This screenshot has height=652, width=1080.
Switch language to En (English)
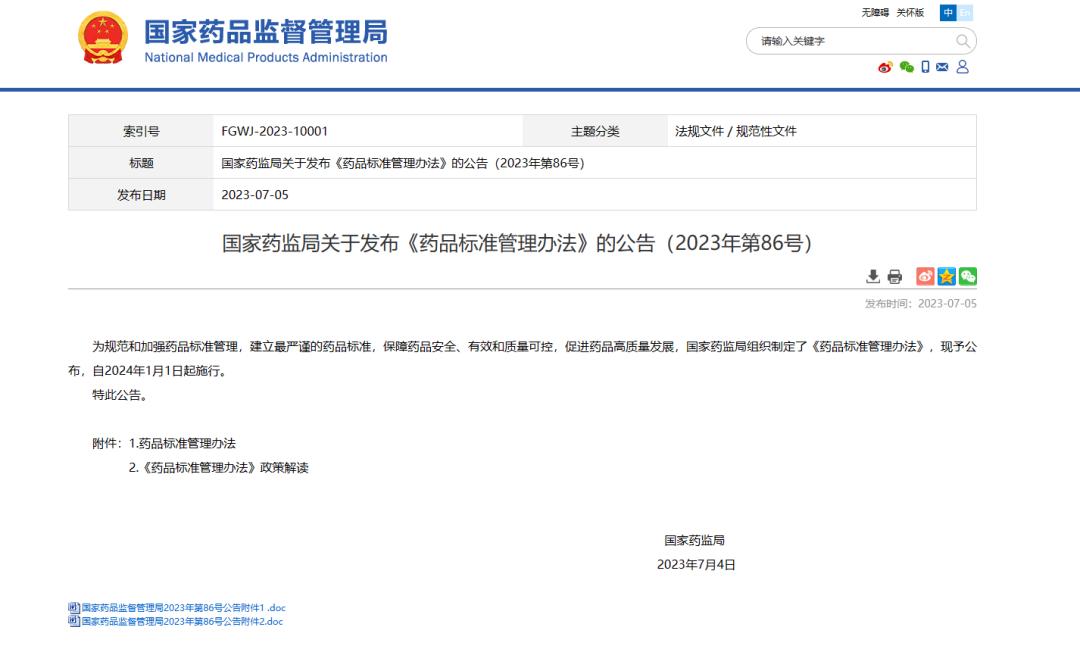pyautogui.click(x=966, y=13)
